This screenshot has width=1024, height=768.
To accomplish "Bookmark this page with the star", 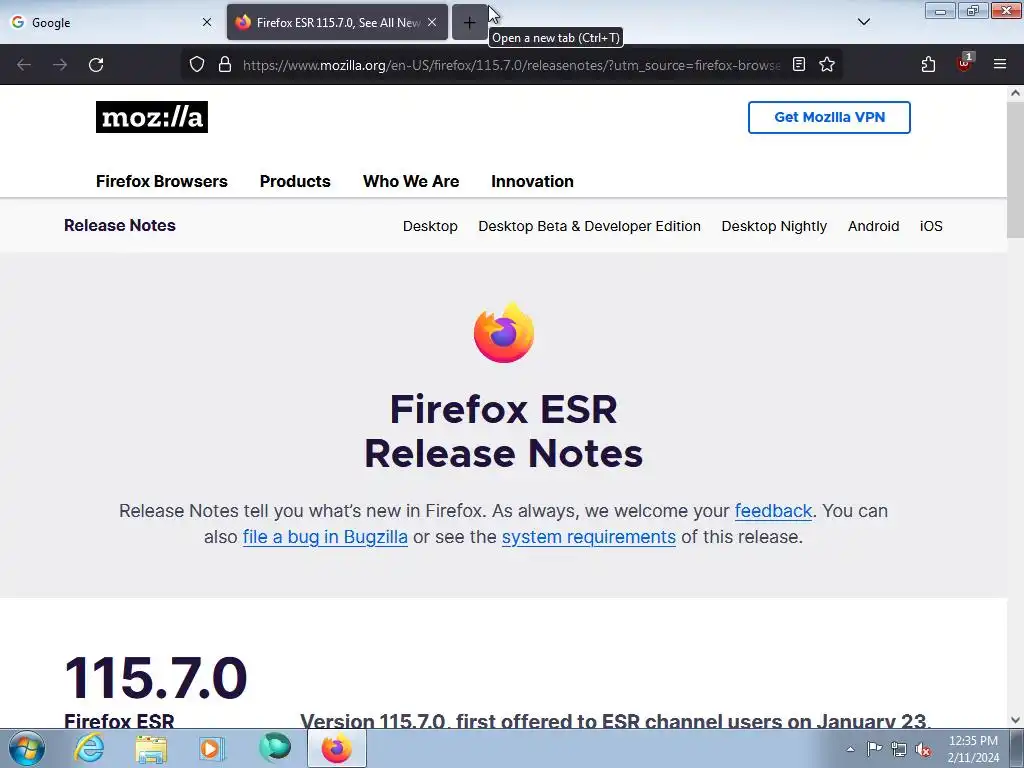I will [827, 65].
